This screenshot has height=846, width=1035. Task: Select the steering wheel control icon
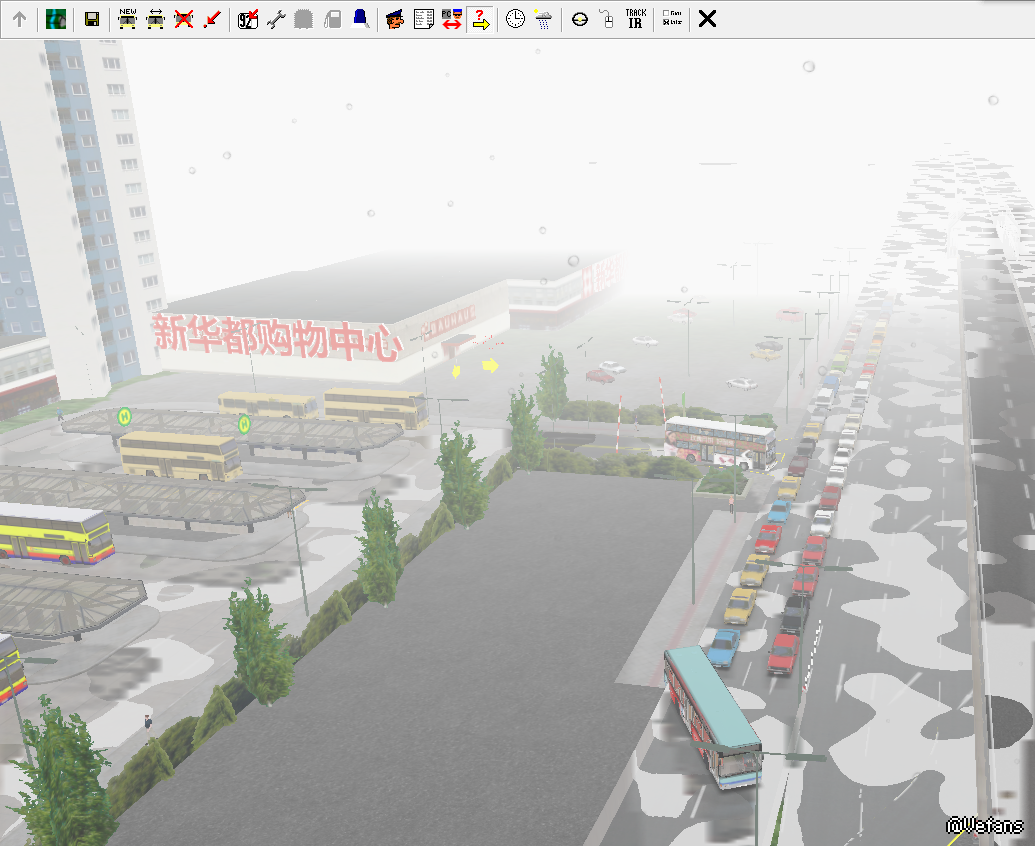pyautogui.click(x=579, y=19)
